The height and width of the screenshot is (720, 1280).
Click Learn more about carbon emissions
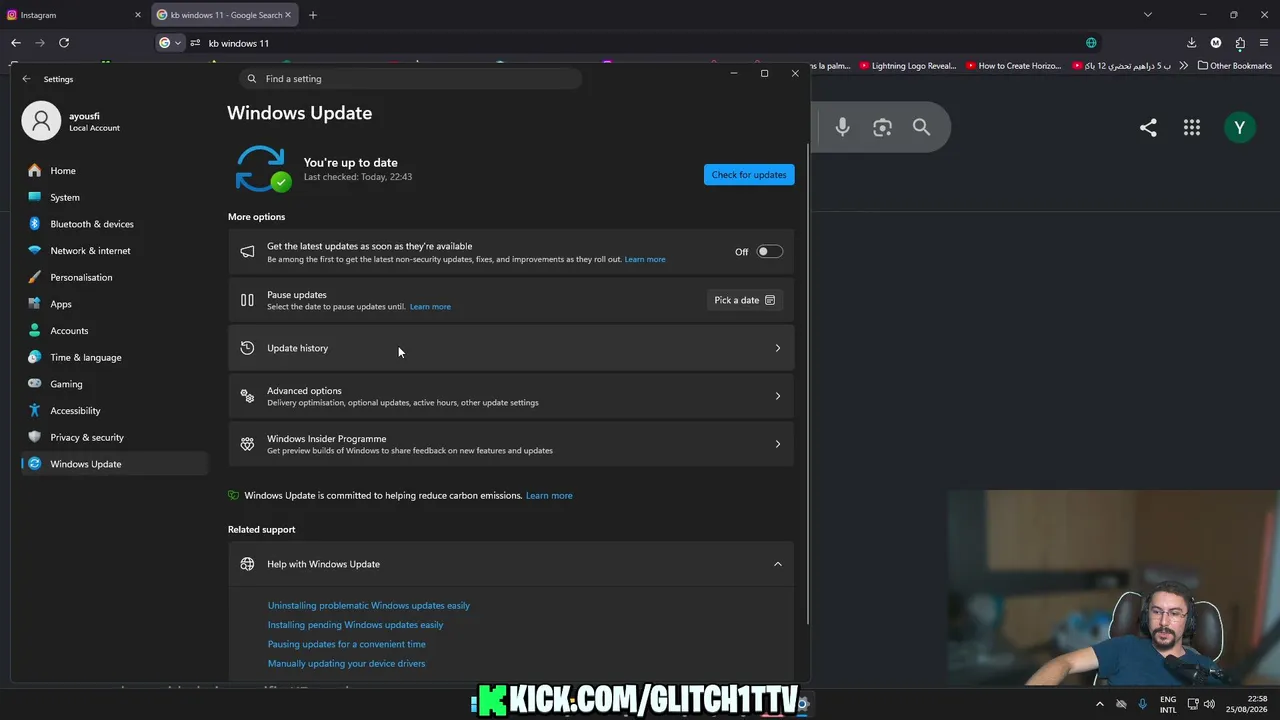(549, 496)
